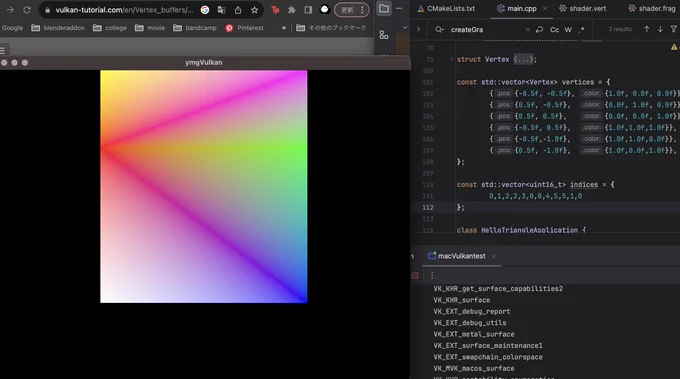Go to previous search occurrence
Screen dimensions: 680x379
click(x=647, y=29)
